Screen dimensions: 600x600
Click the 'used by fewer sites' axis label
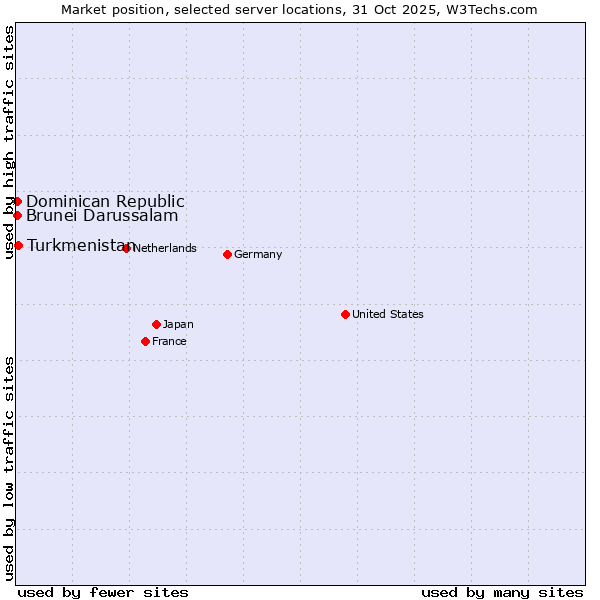tap(103, 592)
